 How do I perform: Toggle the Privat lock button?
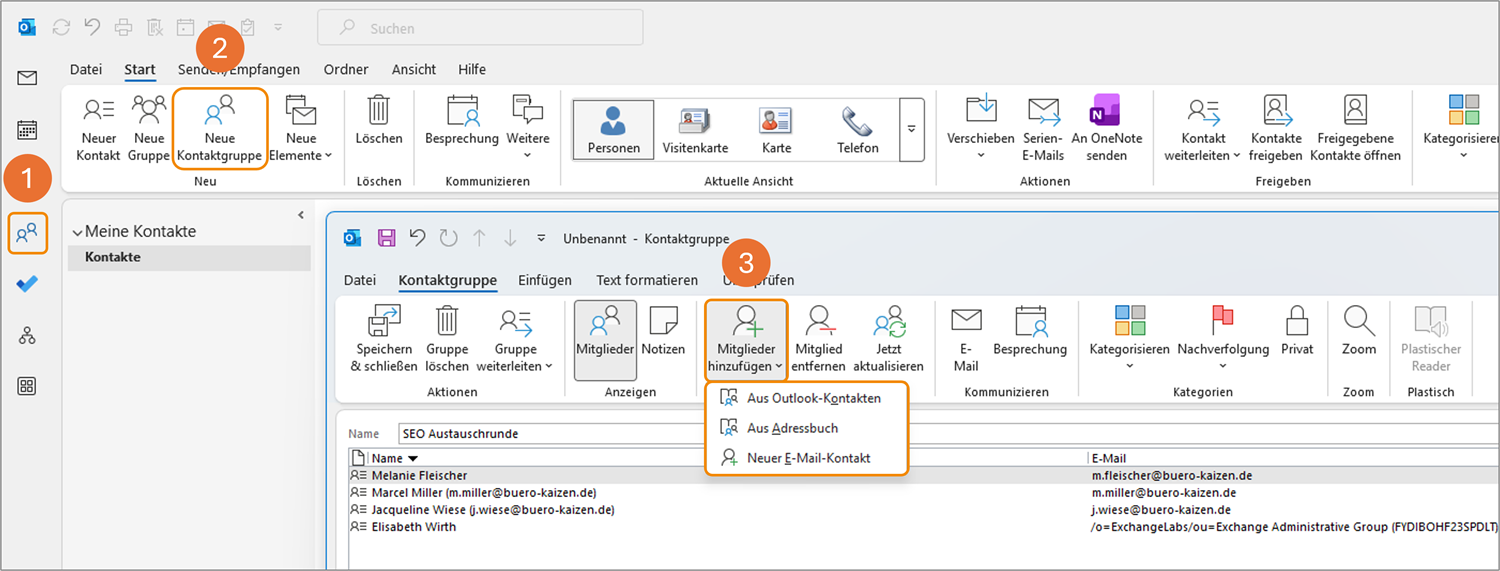click(x=1297, y=332)
